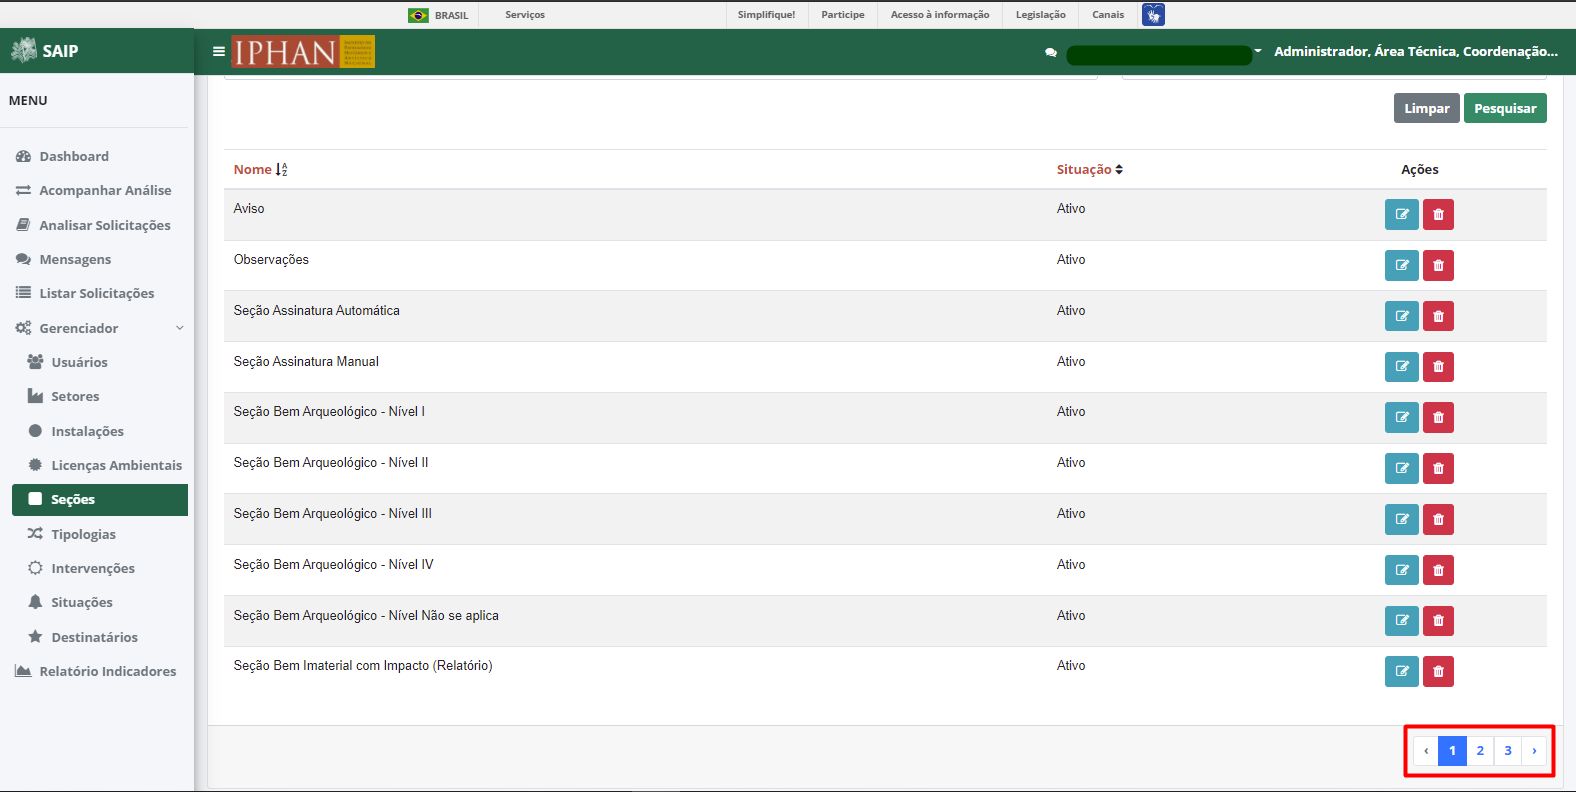This screenshot has height=792, width=1576.
Task: Delete Seção Bem Arqueológico Nível I
Action: (x=1438, y=417)
